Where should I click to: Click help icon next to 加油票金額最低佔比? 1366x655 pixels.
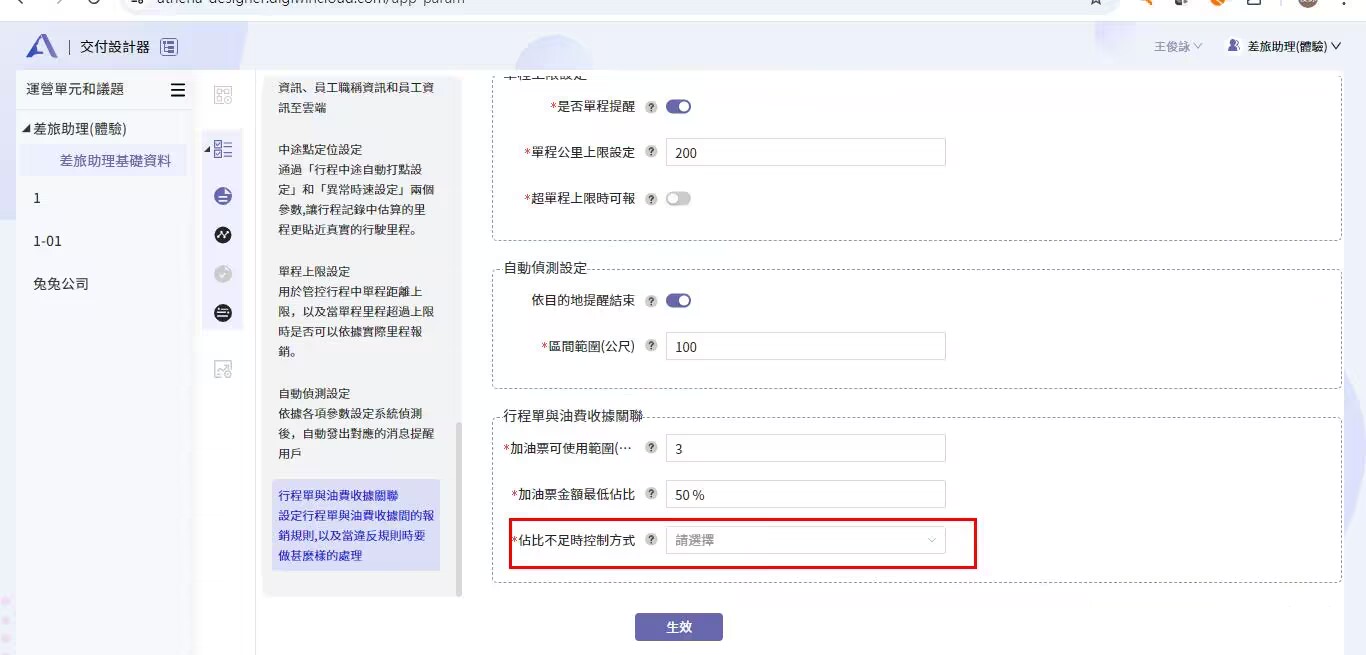(651, 494)
